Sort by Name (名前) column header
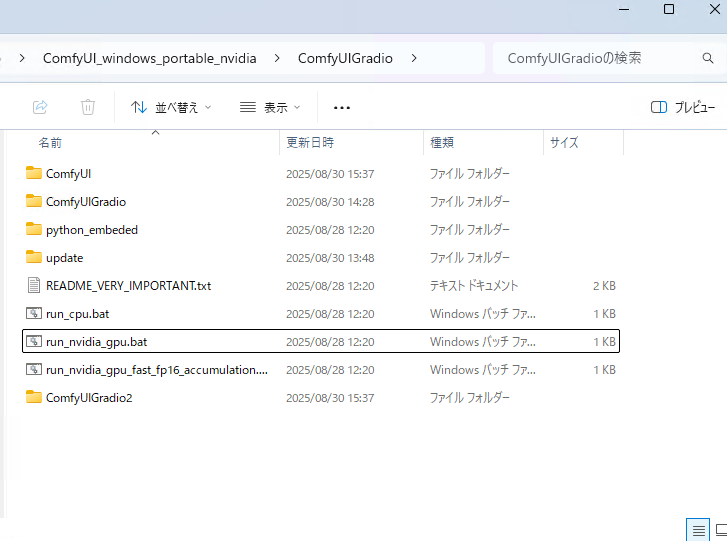Screen dimensions: 727x541 (50, 142)
